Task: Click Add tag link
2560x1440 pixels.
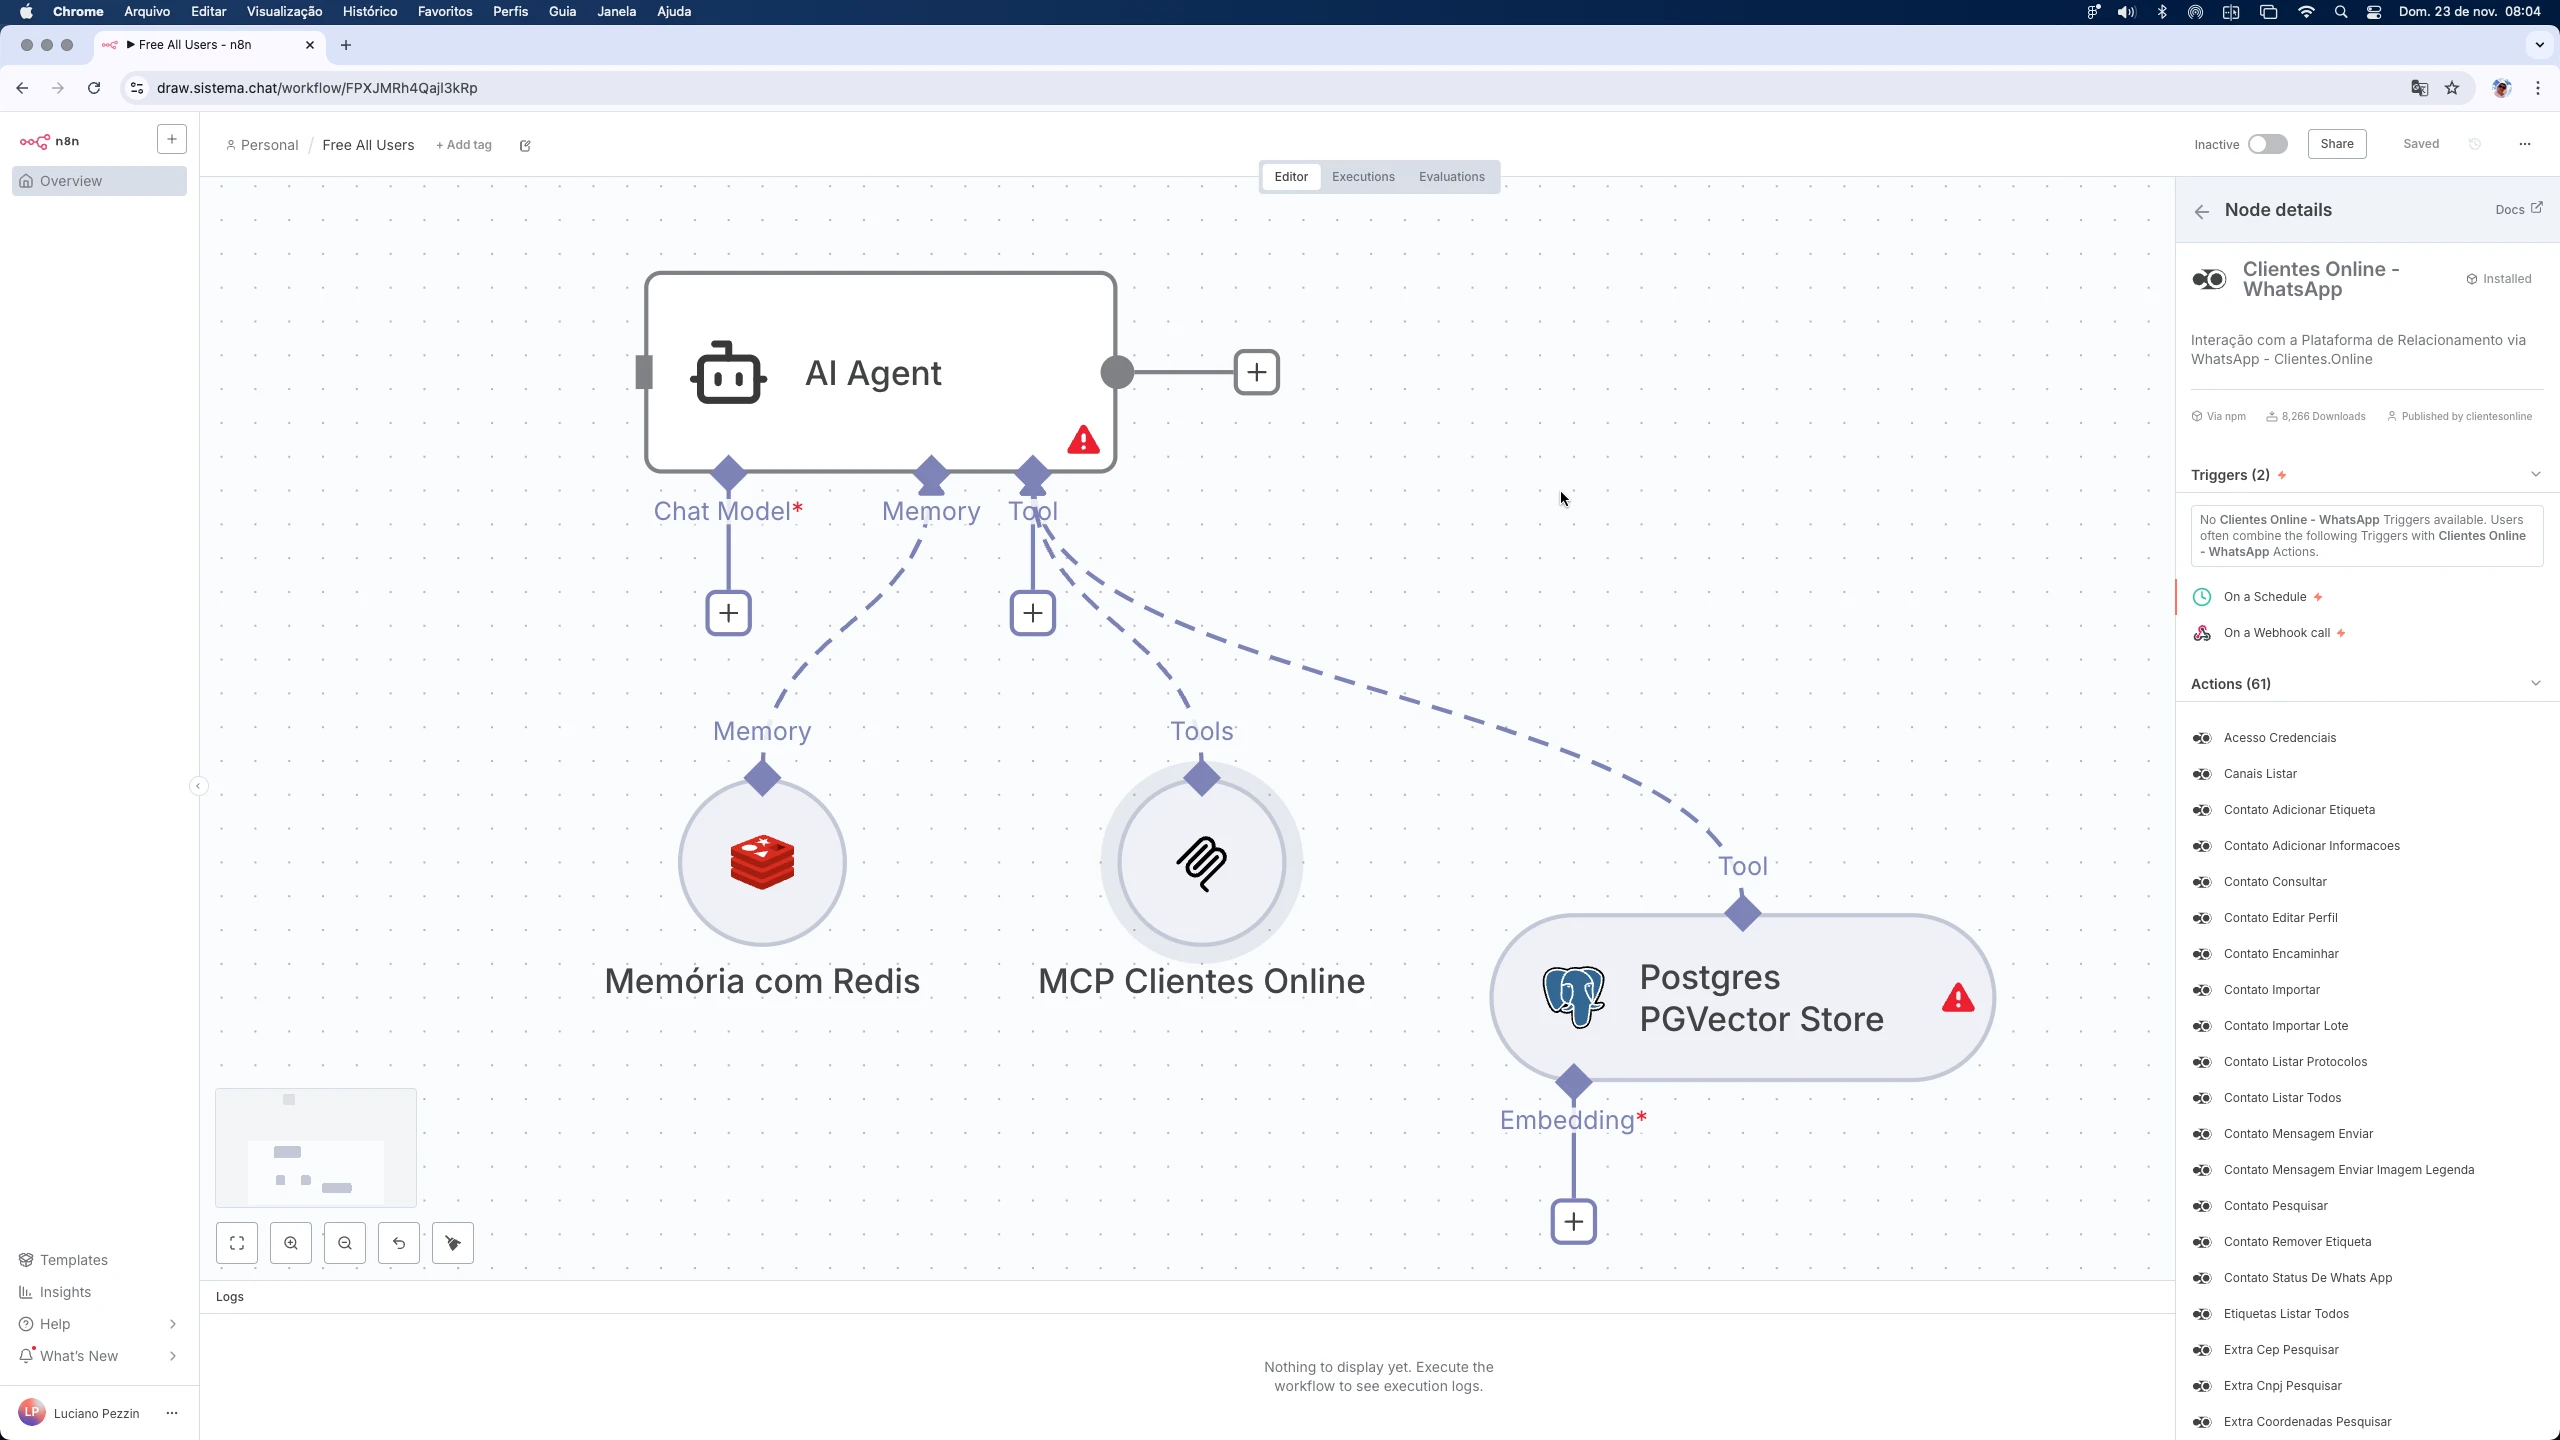Action: 464,145
